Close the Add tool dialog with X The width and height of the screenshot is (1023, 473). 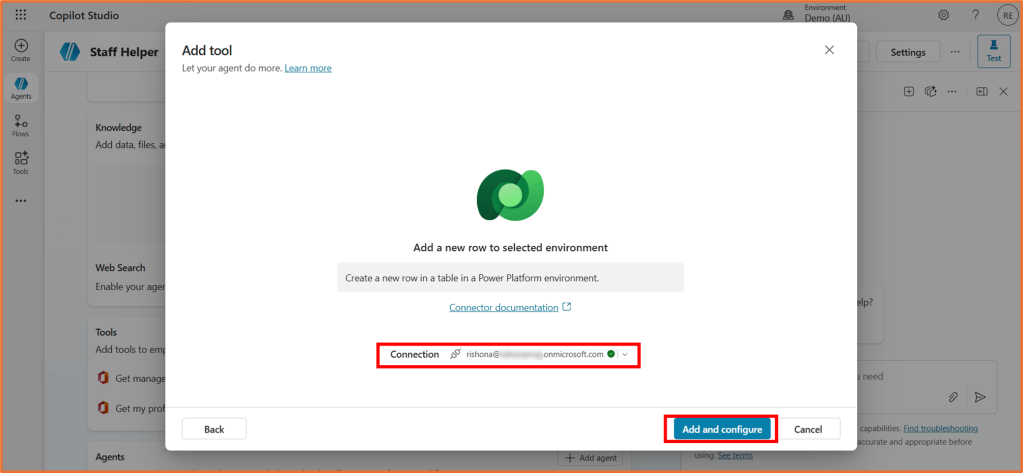829,50
